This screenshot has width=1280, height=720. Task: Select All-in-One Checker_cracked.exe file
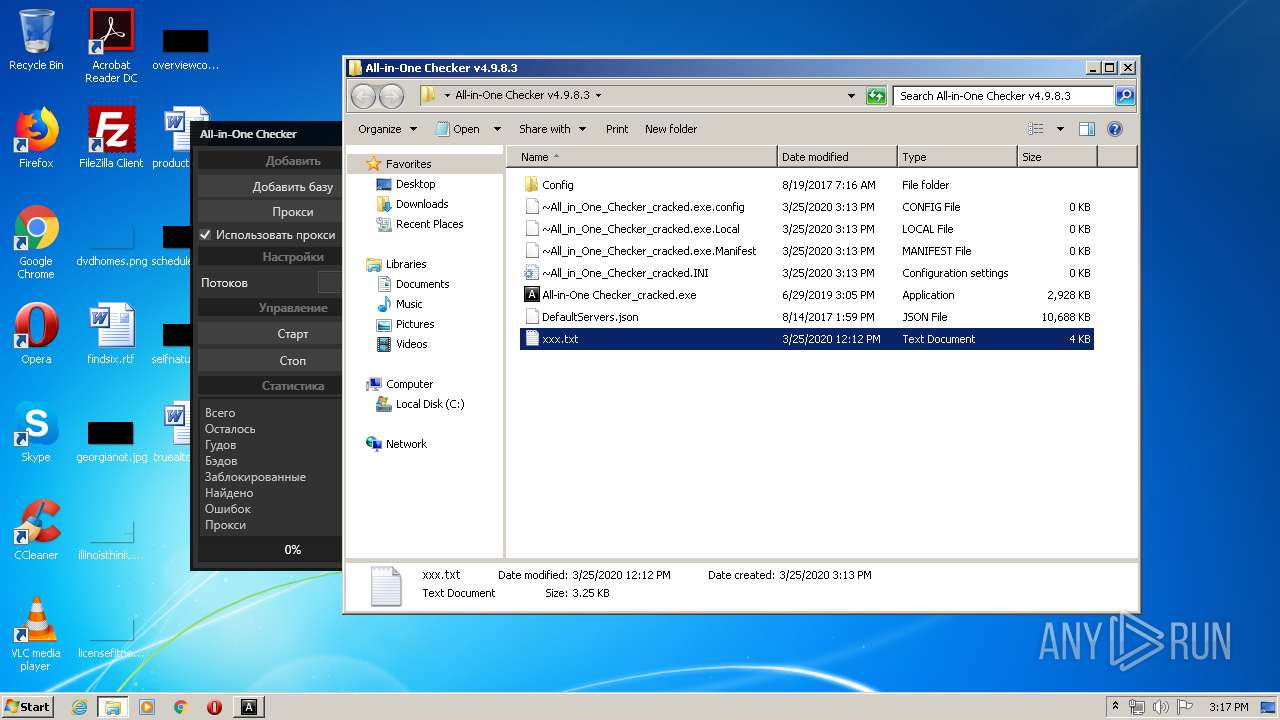808,295
